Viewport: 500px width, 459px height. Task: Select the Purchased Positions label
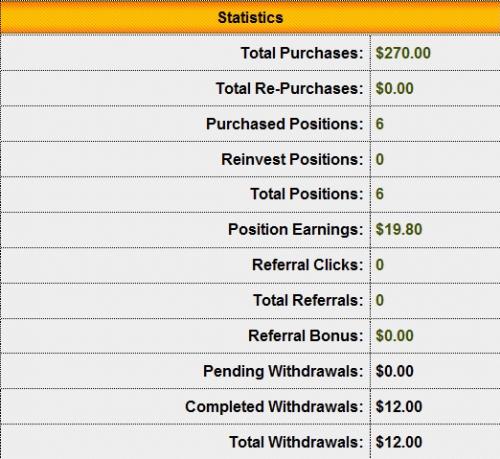click(x=285, y=124)
